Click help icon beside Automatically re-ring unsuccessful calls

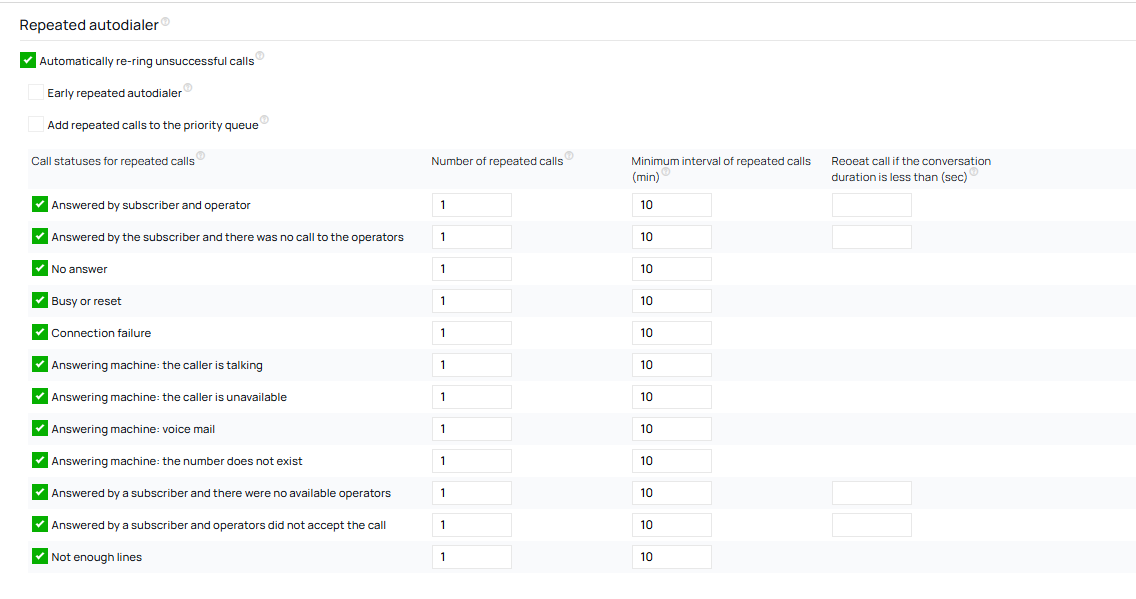coord(260,57)
